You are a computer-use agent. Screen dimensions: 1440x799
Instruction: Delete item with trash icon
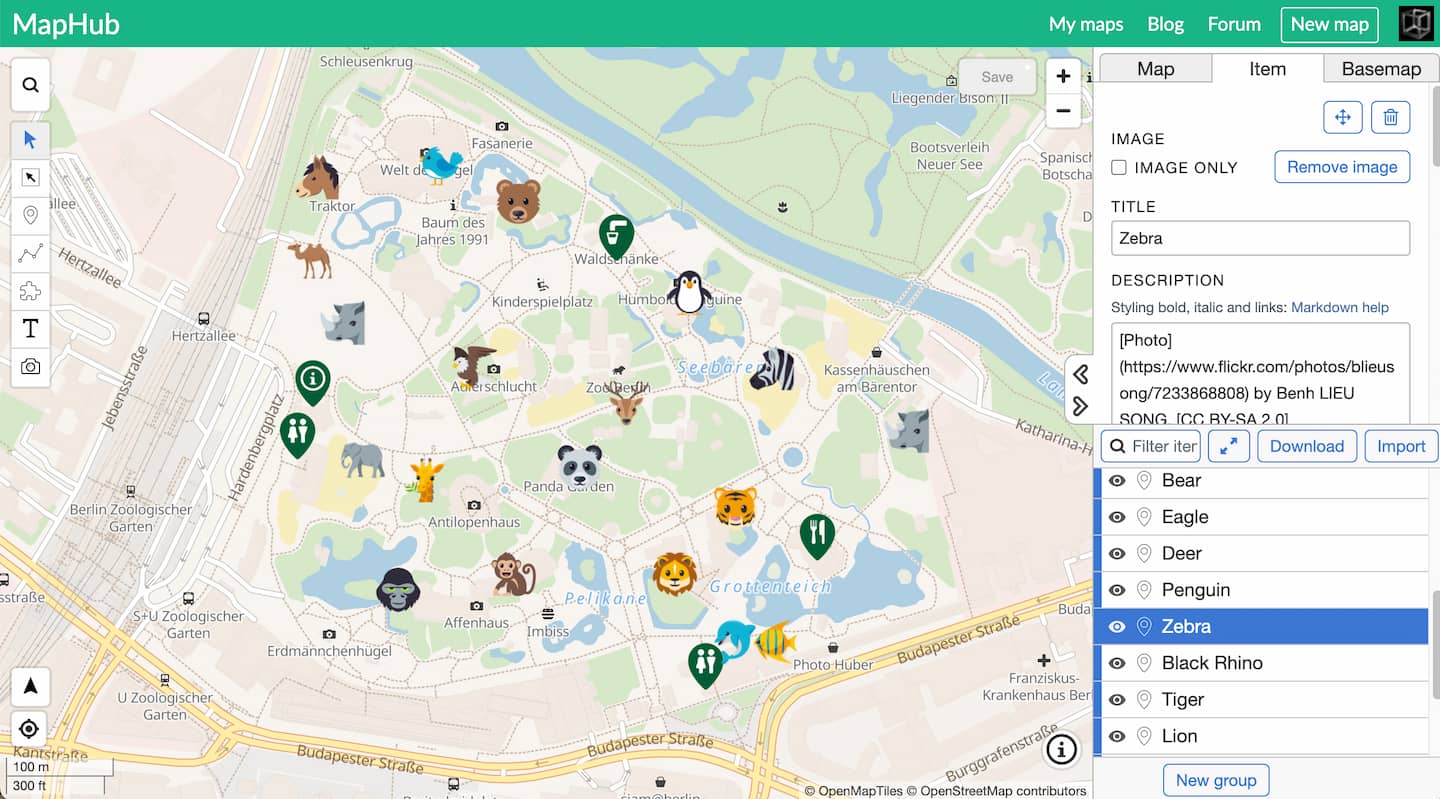point(1390,117)
